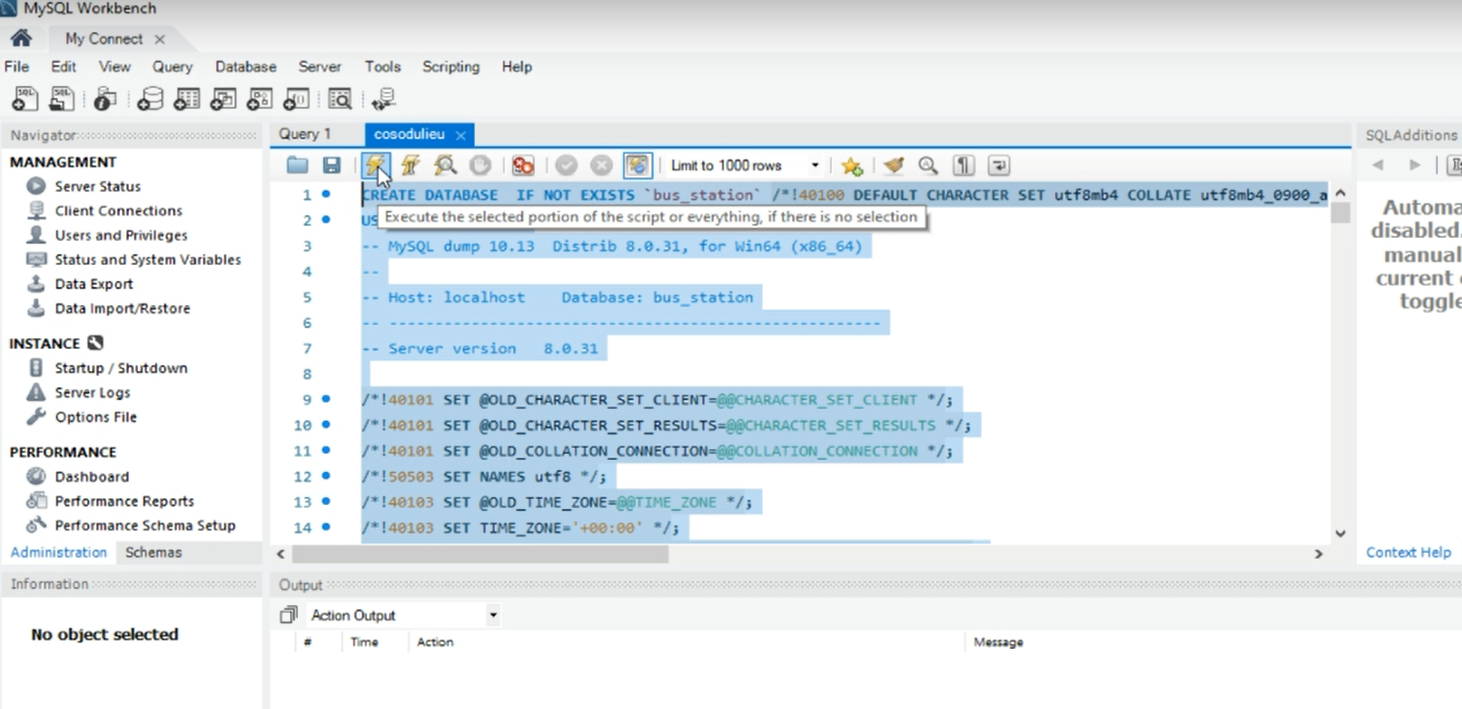Close the cosodulieu tab

[461, 135]
